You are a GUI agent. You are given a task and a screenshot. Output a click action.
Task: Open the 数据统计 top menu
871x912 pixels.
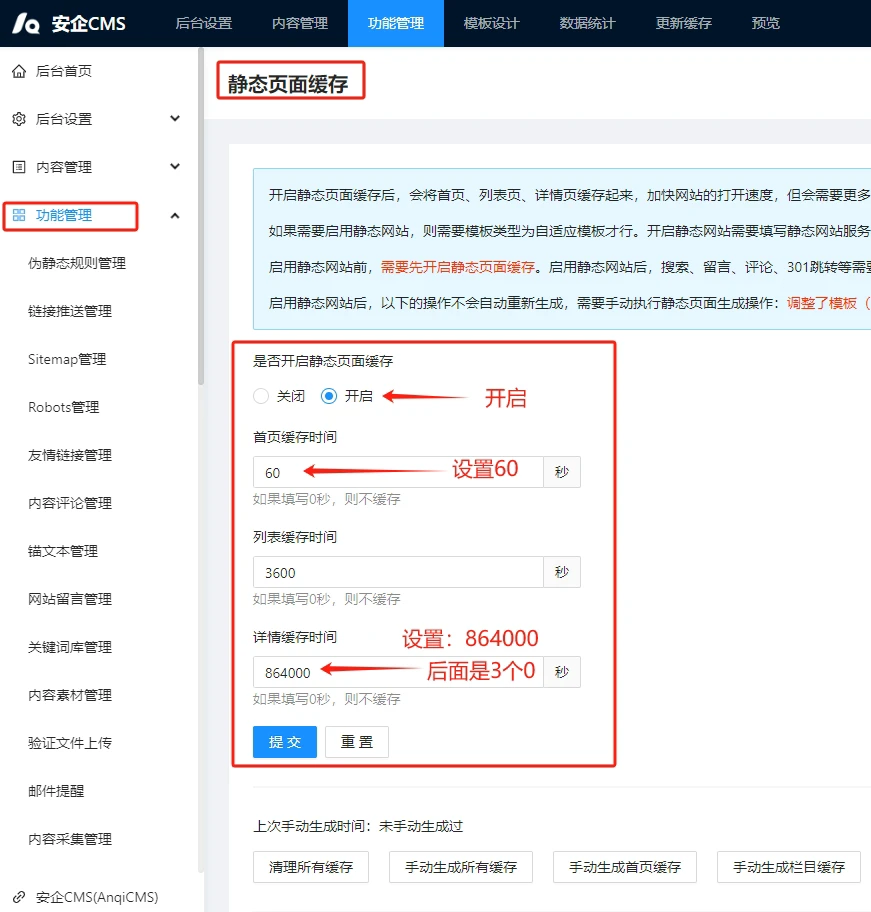coord(588,23)
